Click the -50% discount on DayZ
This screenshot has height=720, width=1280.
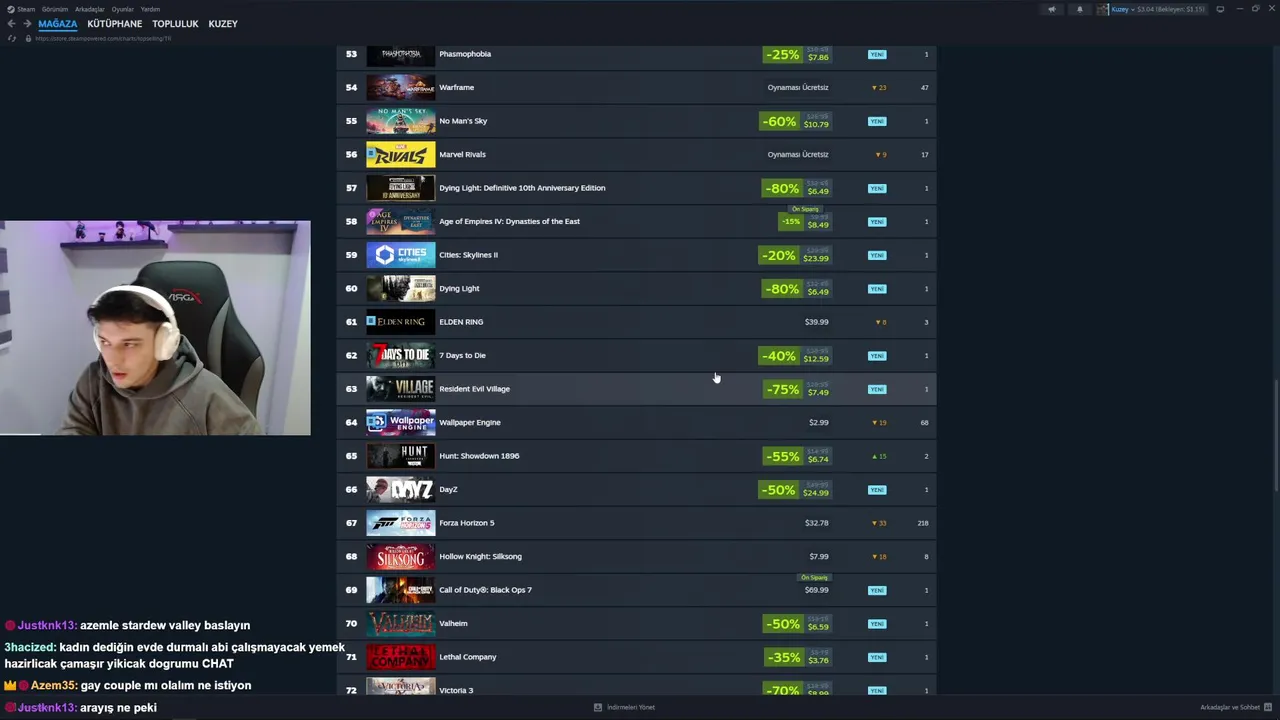(779, 489)
